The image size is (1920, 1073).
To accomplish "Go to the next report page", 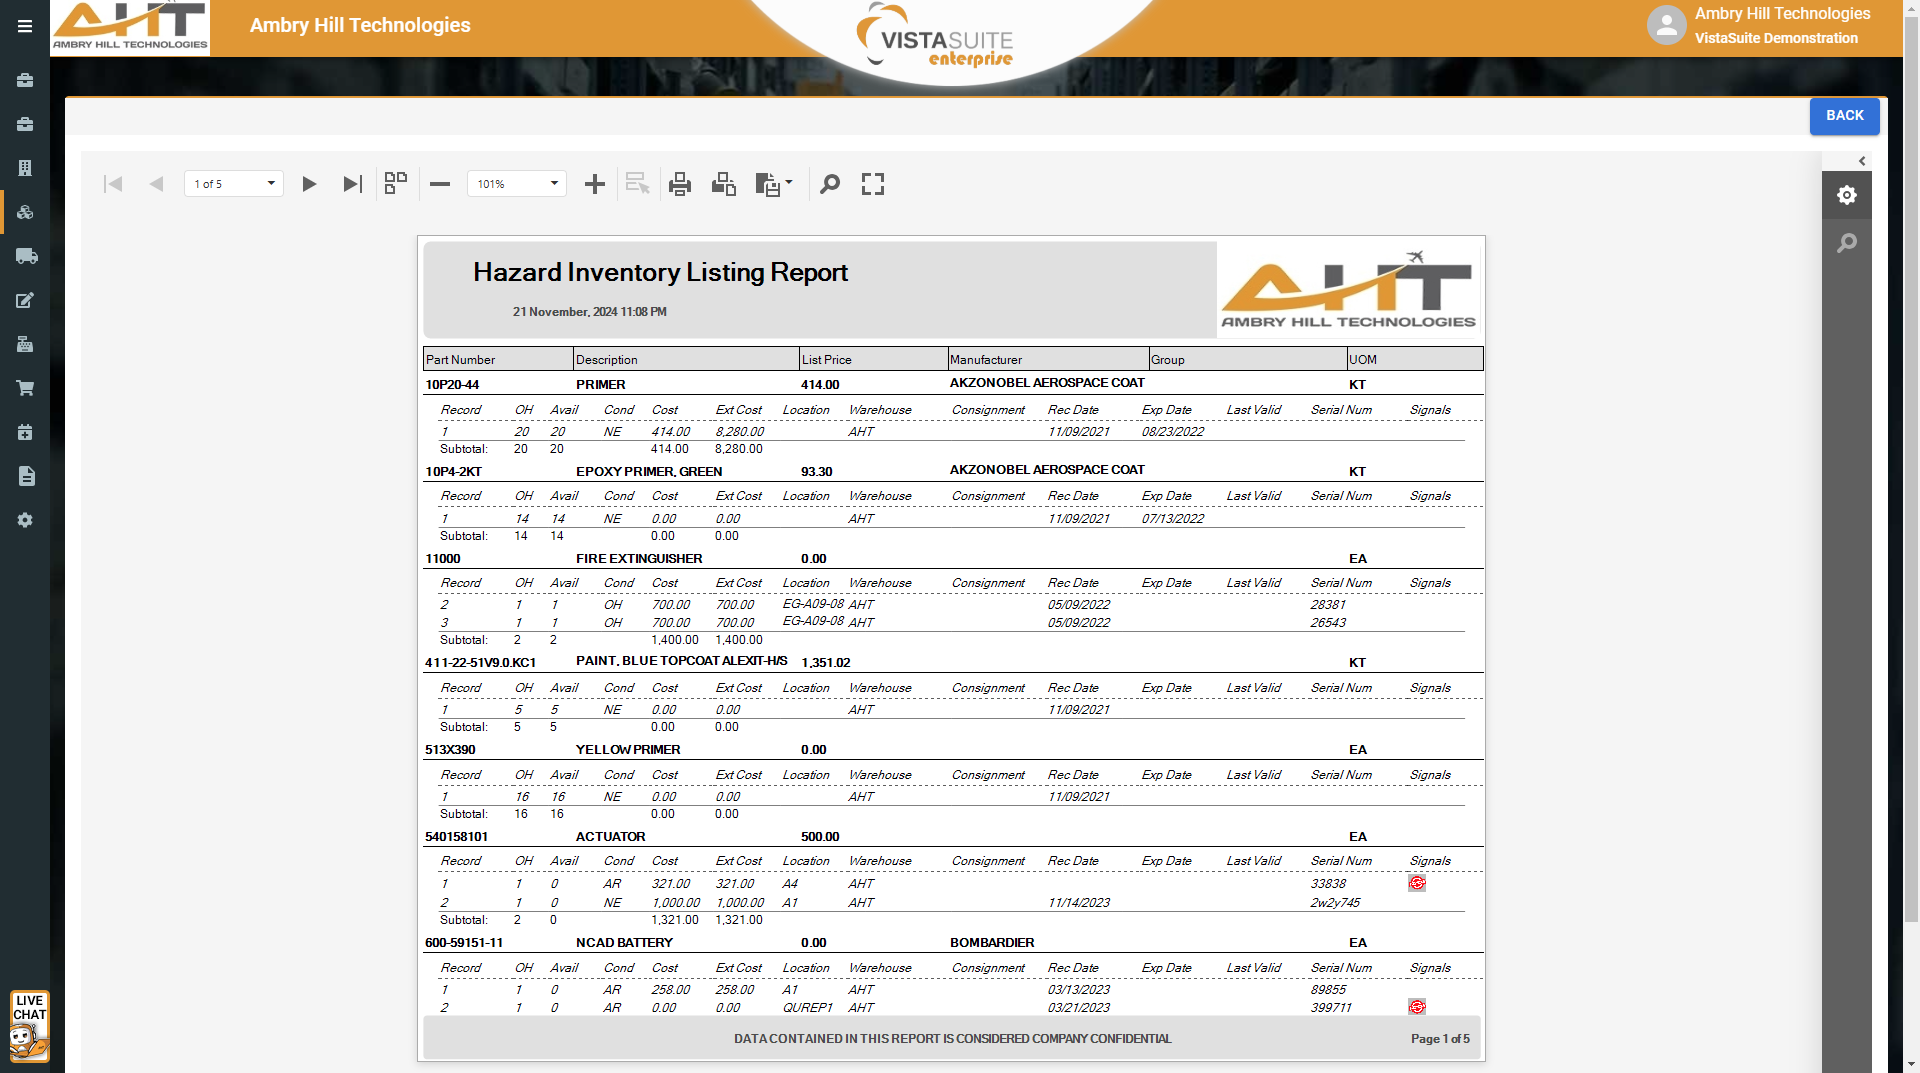I will point(309,184).
